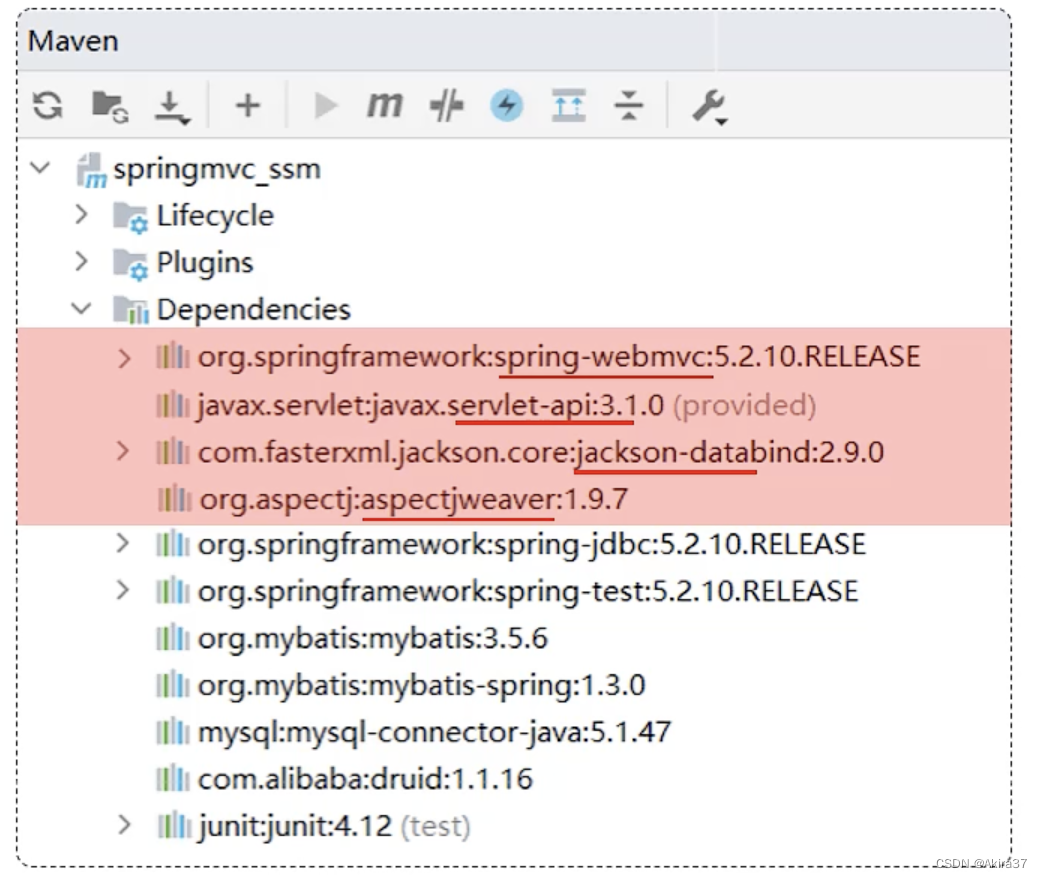Viewport: 1042px width, 878px height.
Task: Click library icon beside junit:4.12
Action: [x=174, y=825]
